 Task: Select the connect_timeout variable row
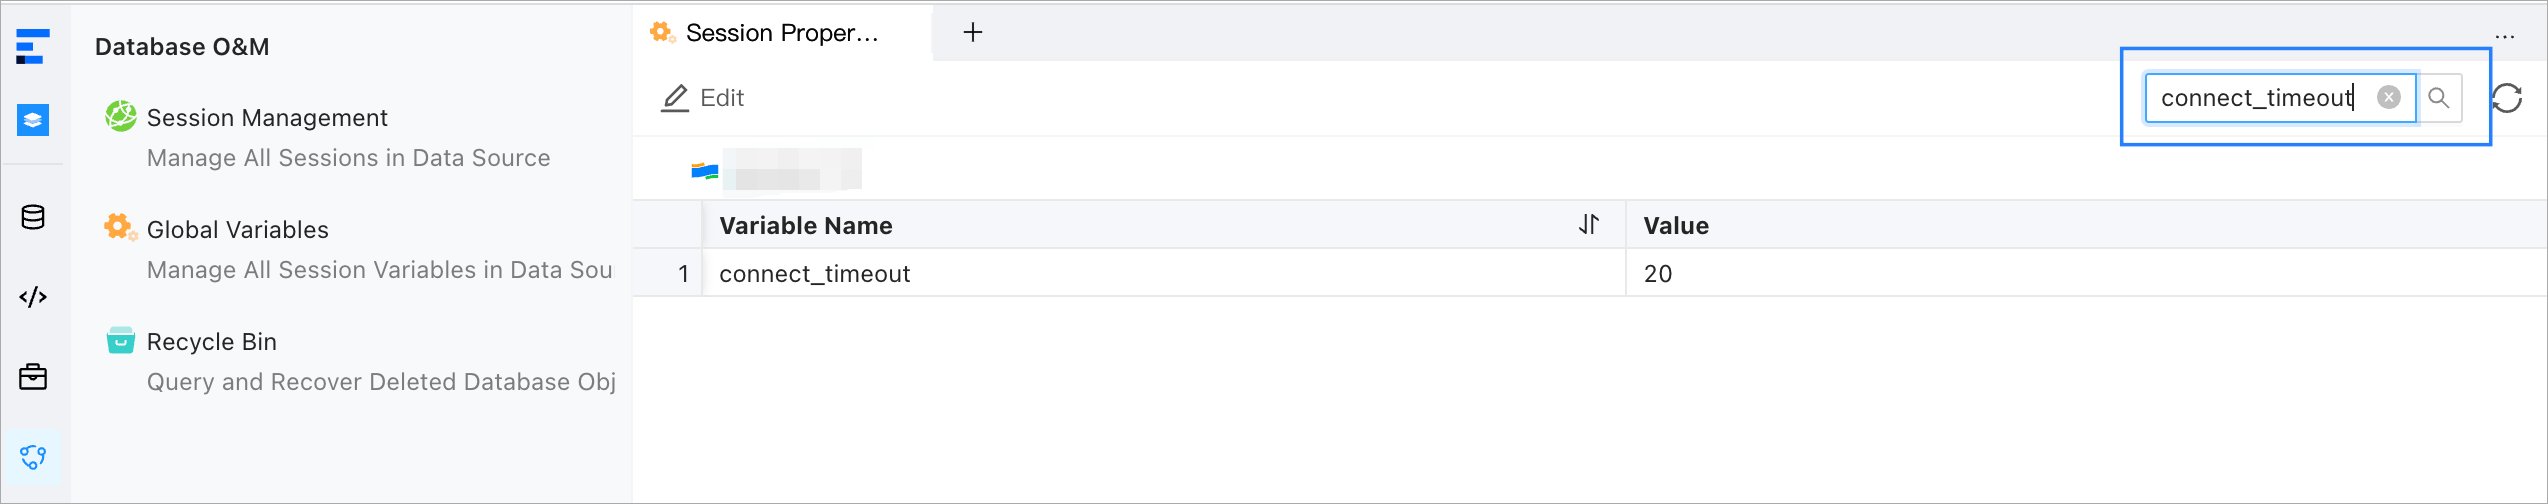click(x=814, y=274)
